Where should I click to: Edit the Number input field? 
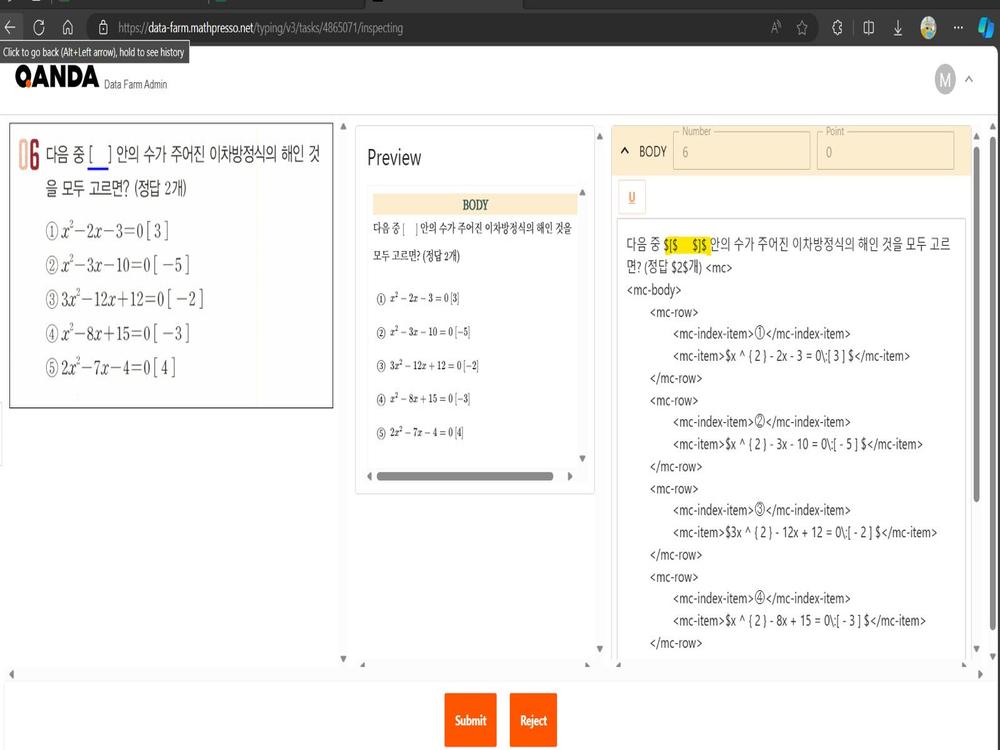tap(741, 151)
